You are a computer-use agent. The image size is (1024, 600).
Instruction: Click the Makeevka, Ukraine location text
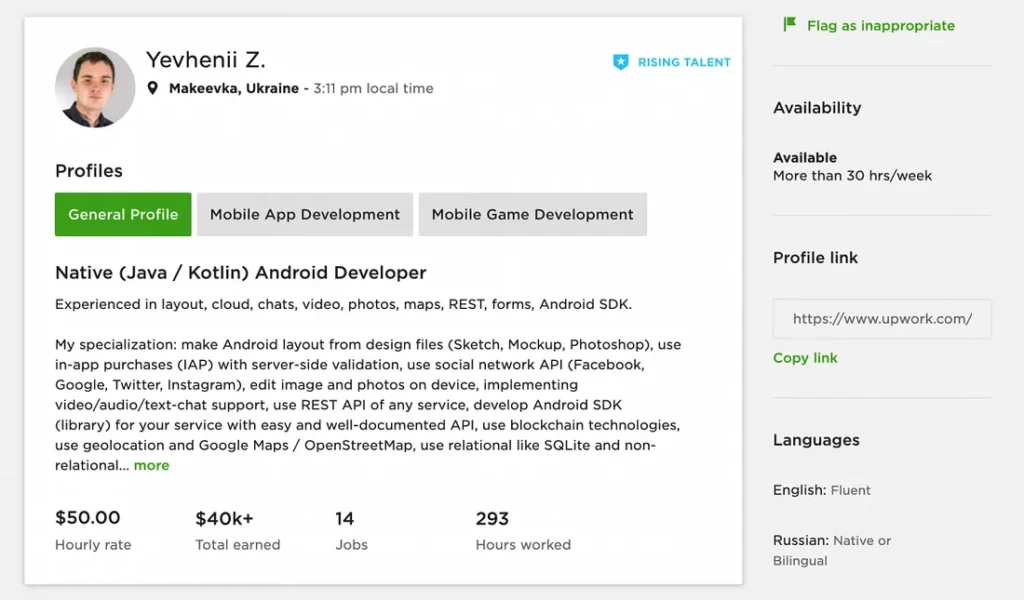coord(233,88)
